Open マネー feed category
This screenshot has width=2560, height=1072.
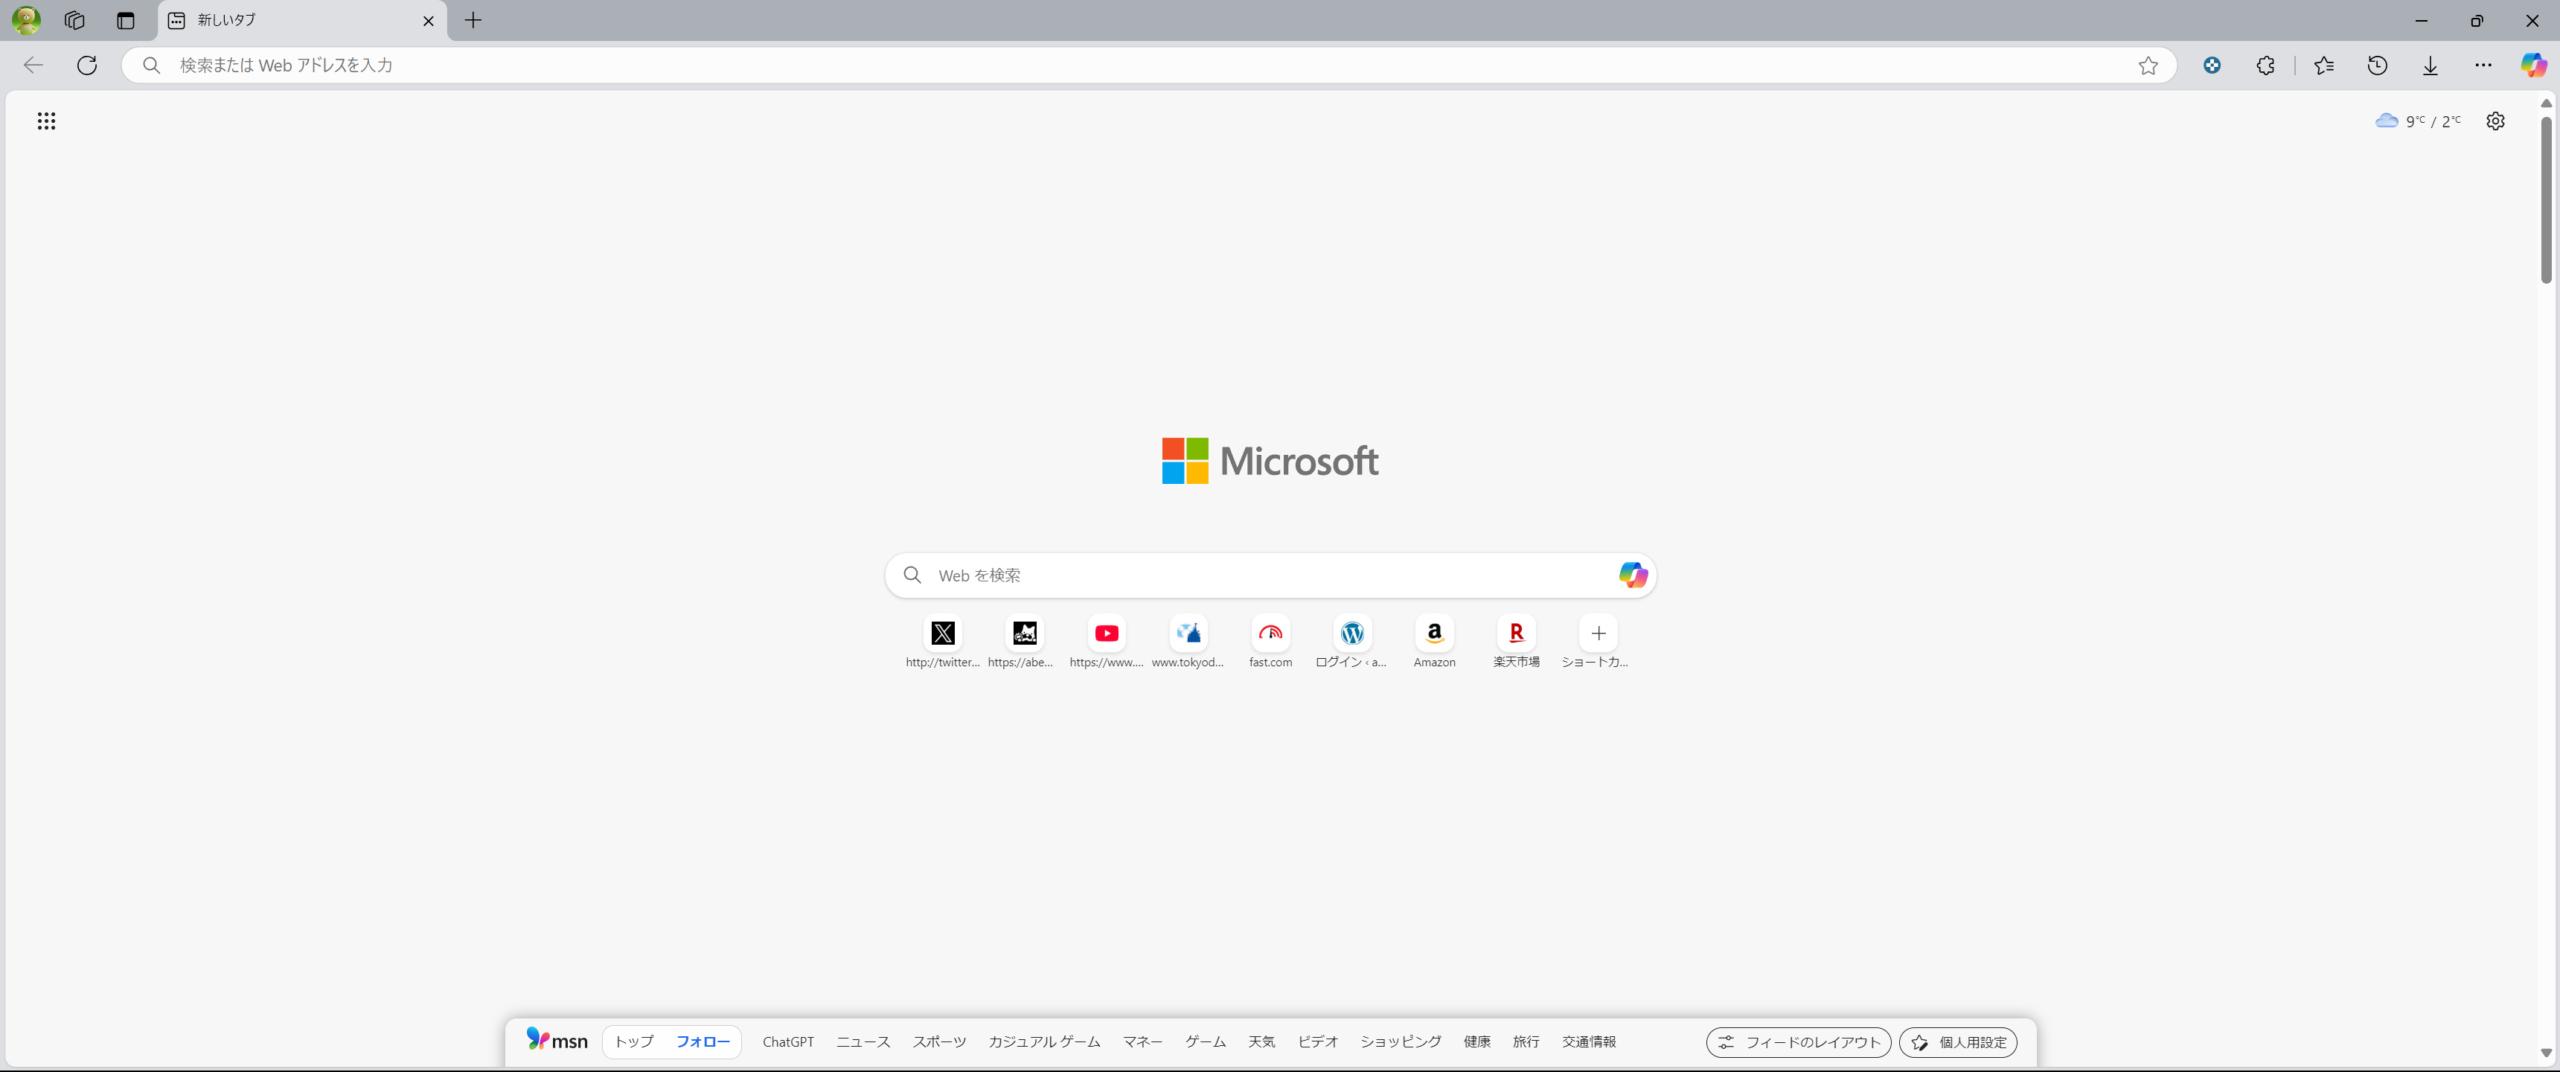(x=1142, y=1042)
